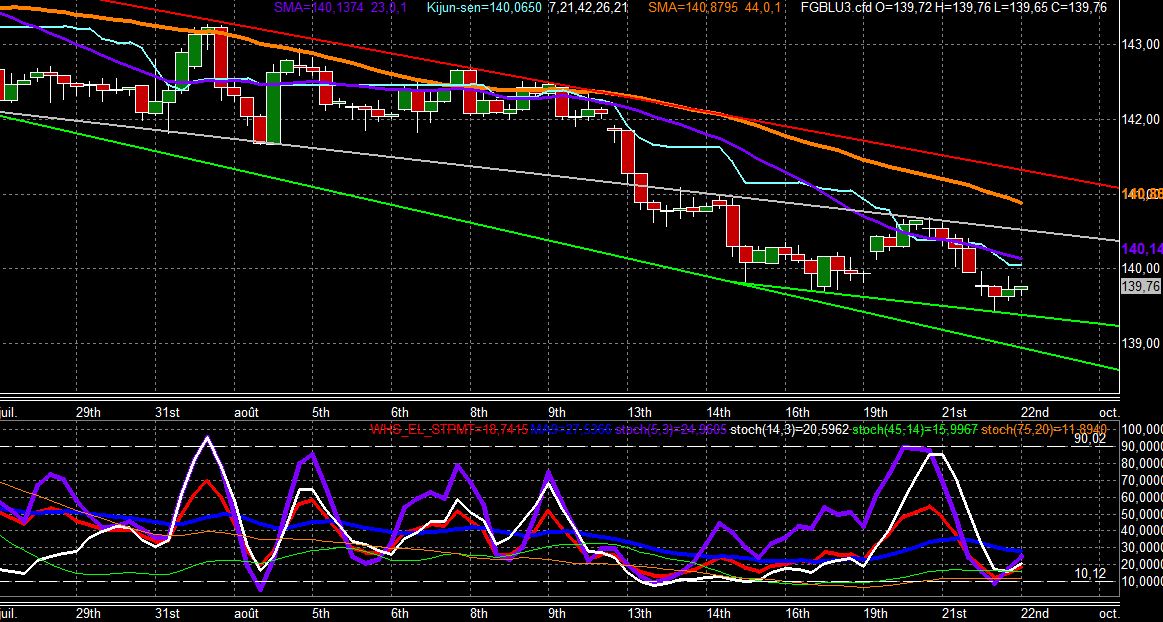Select the blue MA9 indicator label
Screen dimensions: 1163x622
[571, 429]
